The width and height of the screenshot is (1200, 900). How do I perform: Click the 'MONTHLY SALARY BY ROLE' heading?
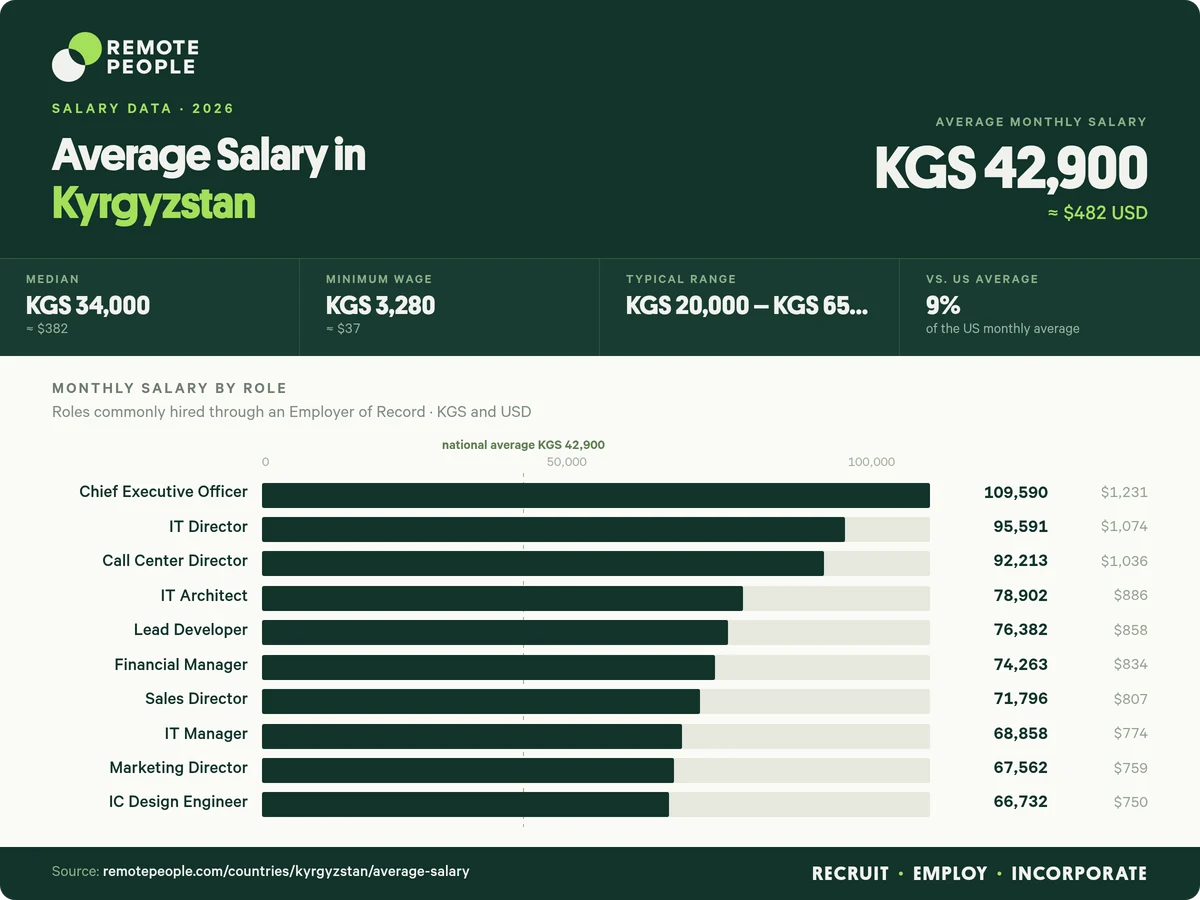pyautogui.click(x=169, y=388)
